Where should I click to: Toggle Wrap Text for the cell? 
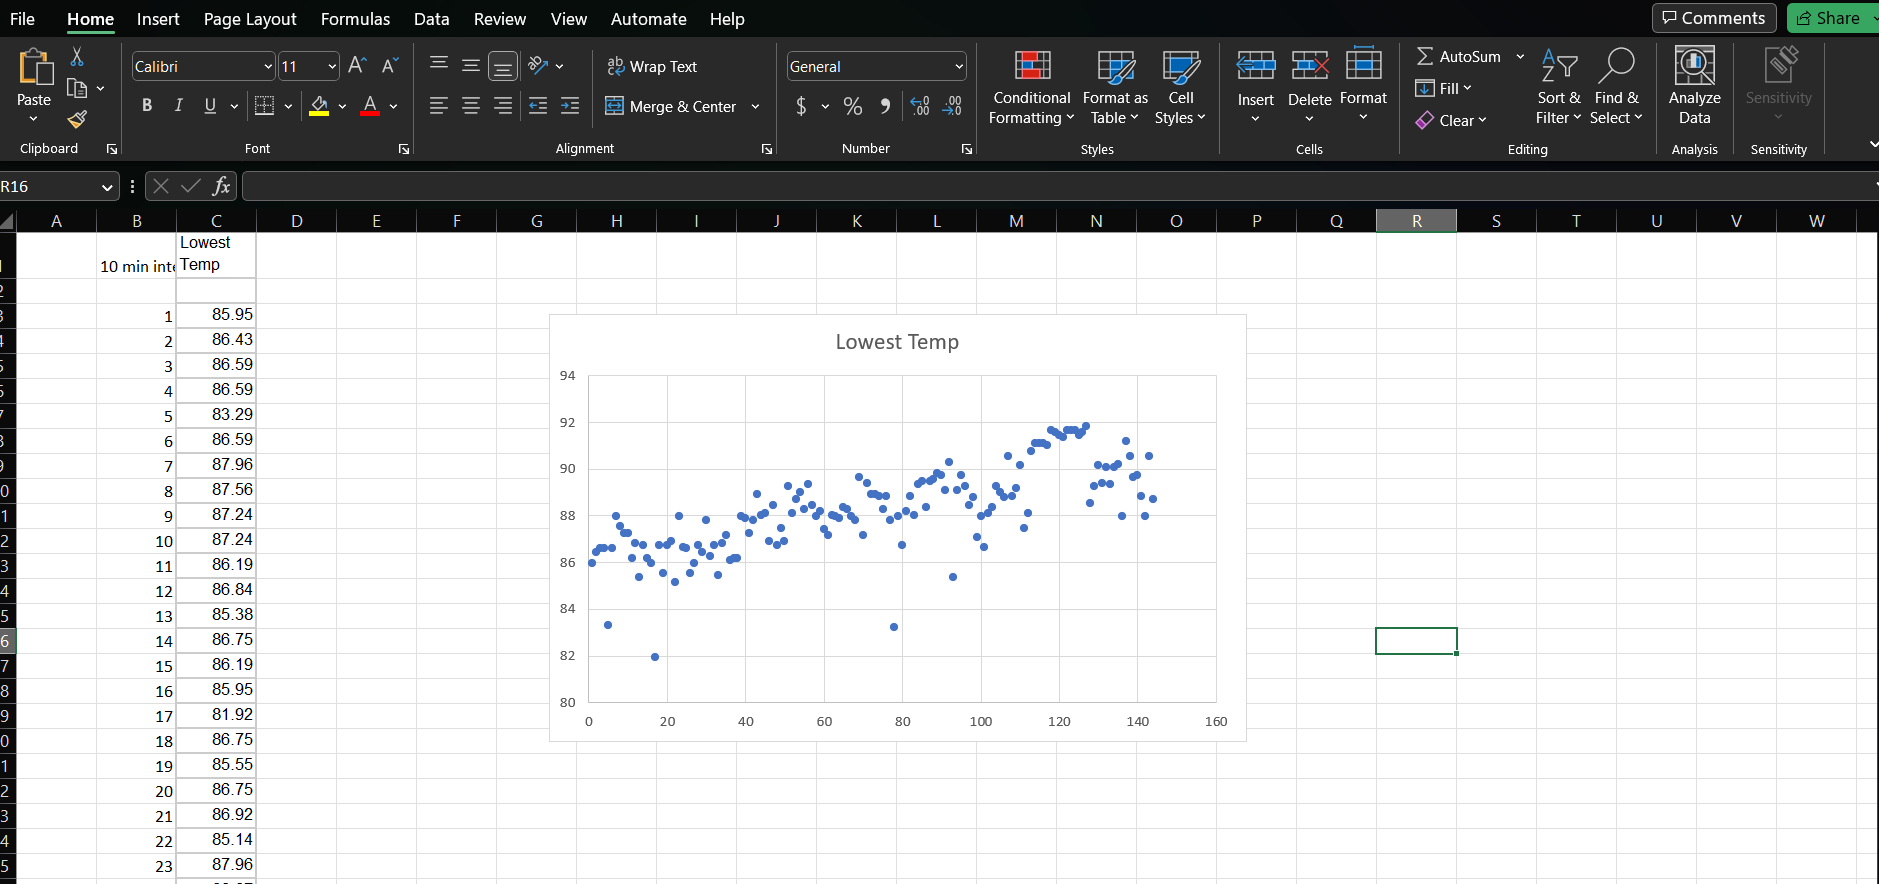point(652,66)
